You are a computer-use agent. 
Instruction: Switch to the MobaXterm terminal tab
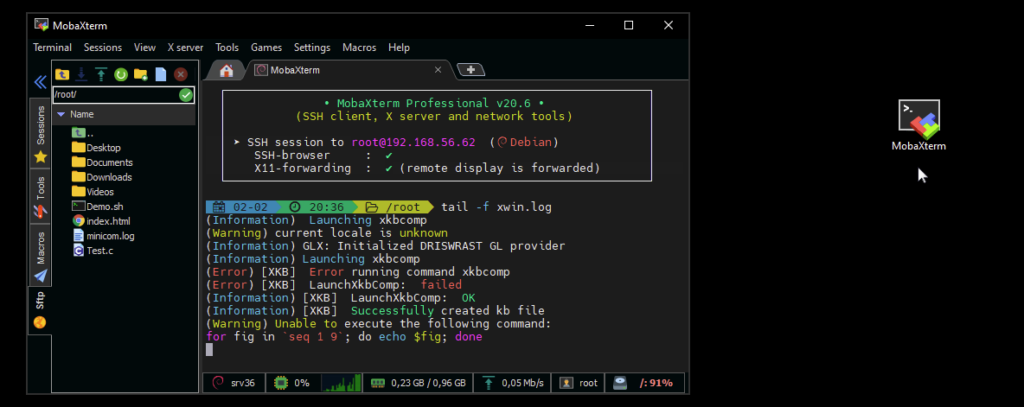pyautogui.click(x=346, y=70)
